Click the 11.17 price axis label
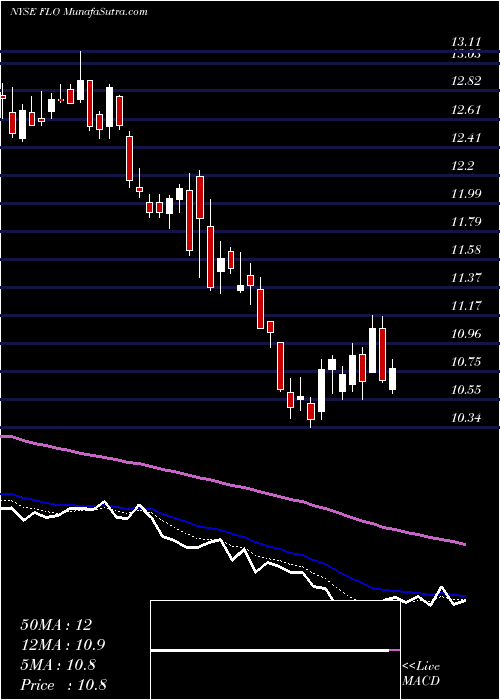Image resolution: width=500 pixels, height=700 pixels. pyautogui.click(x=466, y=306)
